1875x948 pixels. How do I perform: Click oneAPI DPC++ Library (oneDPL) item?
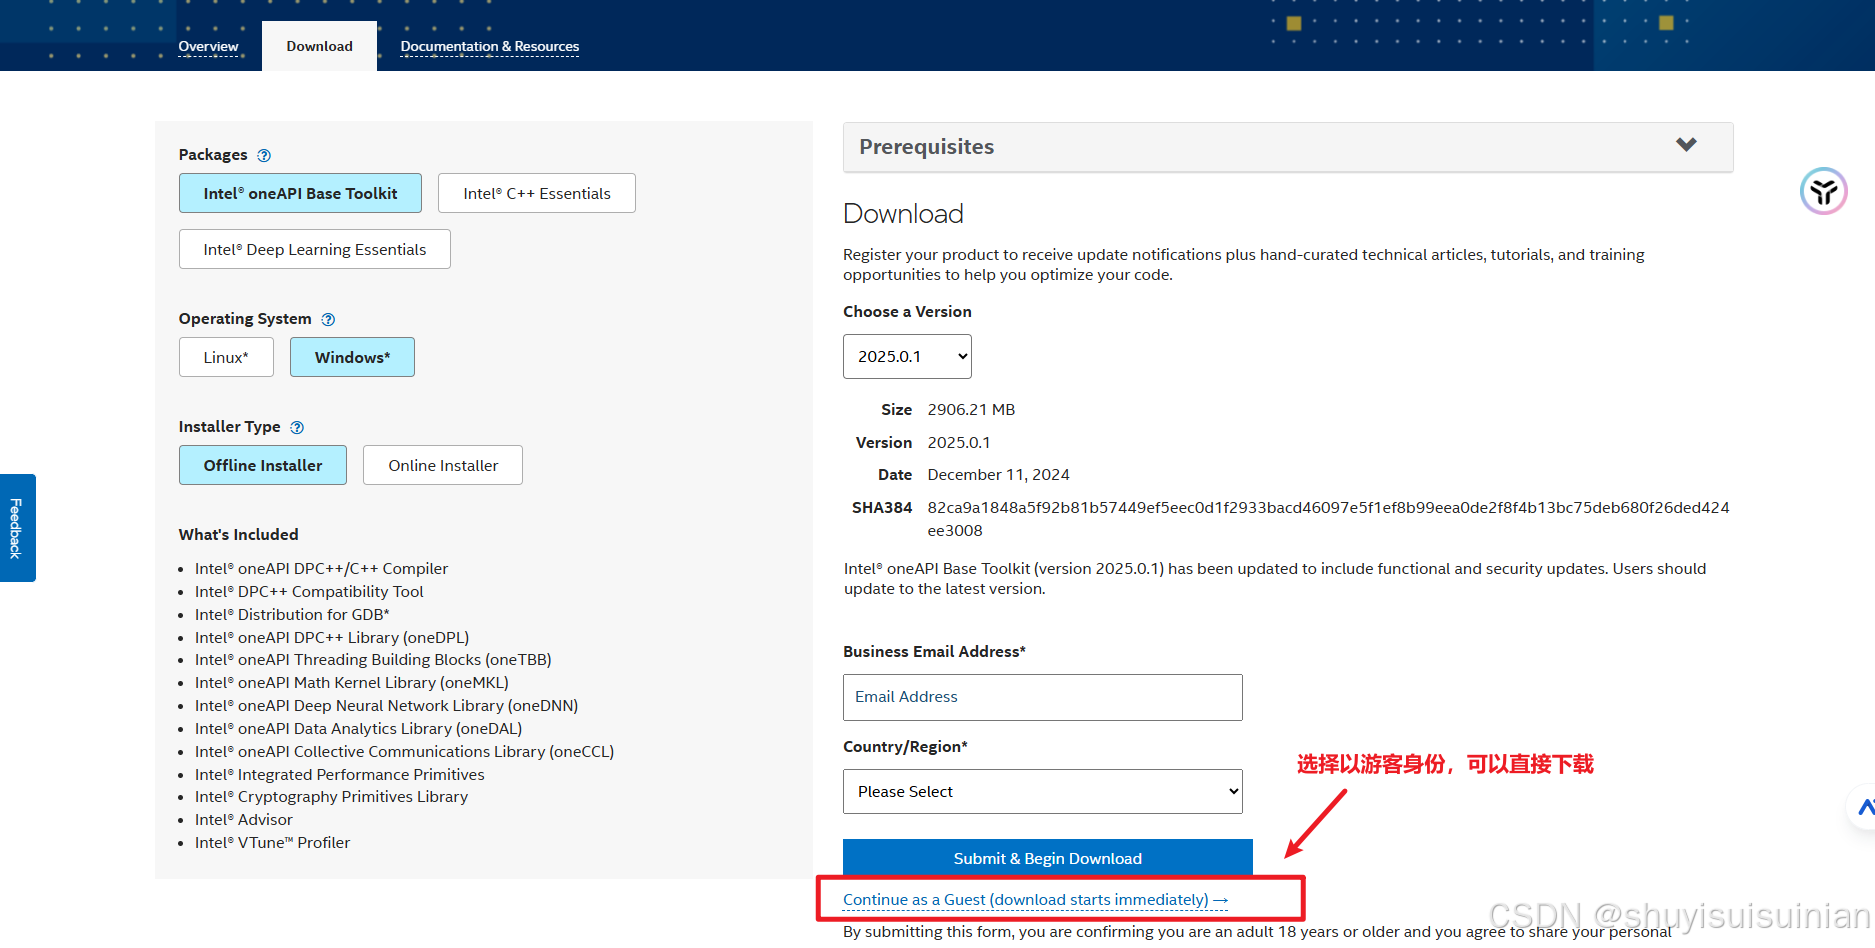coord(332,637)
